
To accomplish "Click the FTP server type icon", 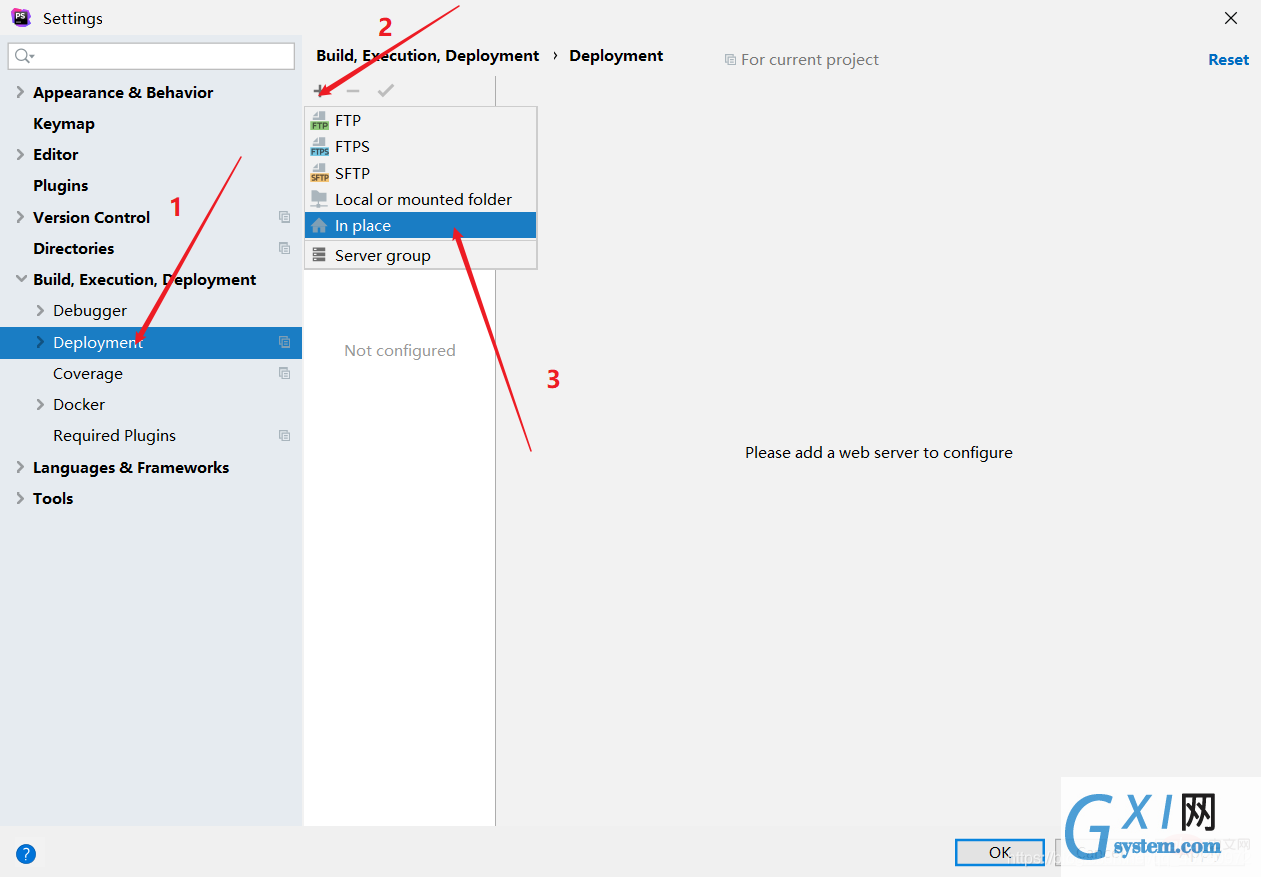I will point(319,121).
